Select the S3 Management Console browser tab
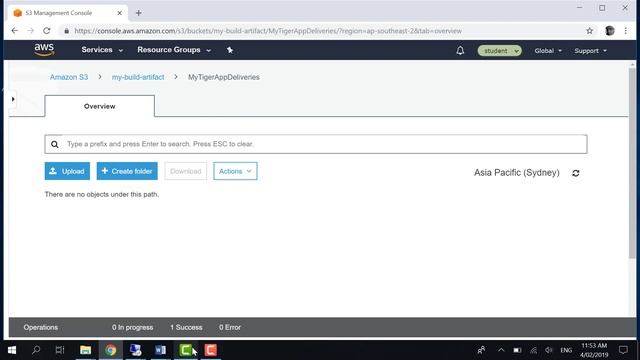 tap(67, 13)
